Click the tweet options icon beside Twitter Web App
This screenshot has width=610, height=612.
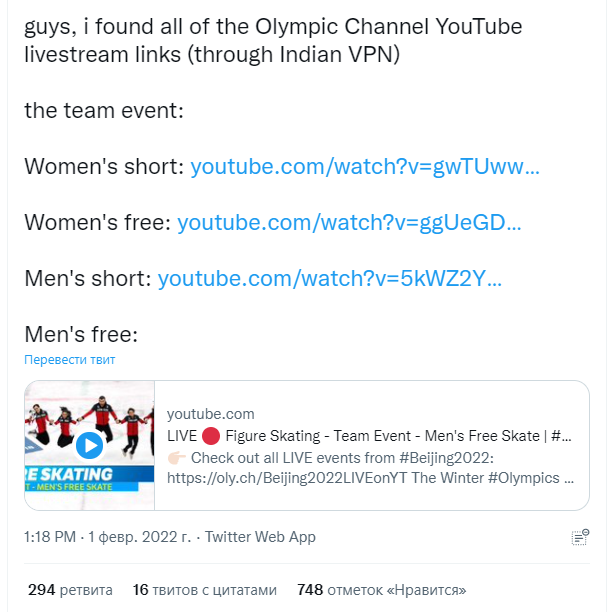point(579,538)
